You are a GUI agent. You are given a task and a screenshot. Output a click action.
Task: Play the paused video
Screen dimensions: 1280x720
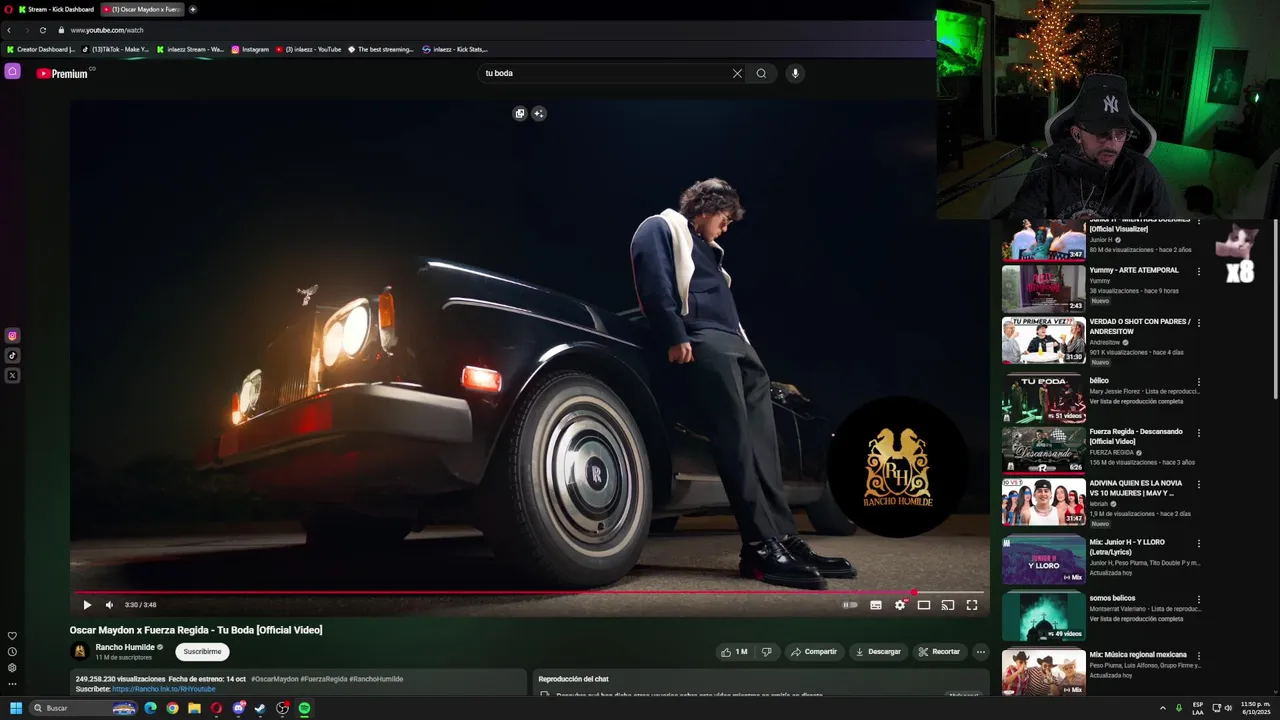87,605
